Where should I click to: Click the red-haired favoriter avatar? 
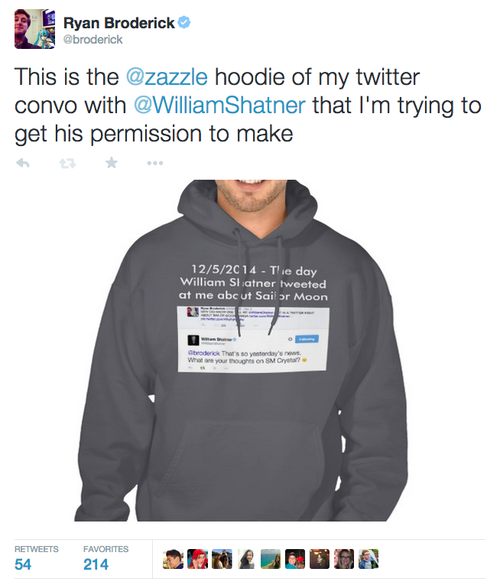pos(197,559)
